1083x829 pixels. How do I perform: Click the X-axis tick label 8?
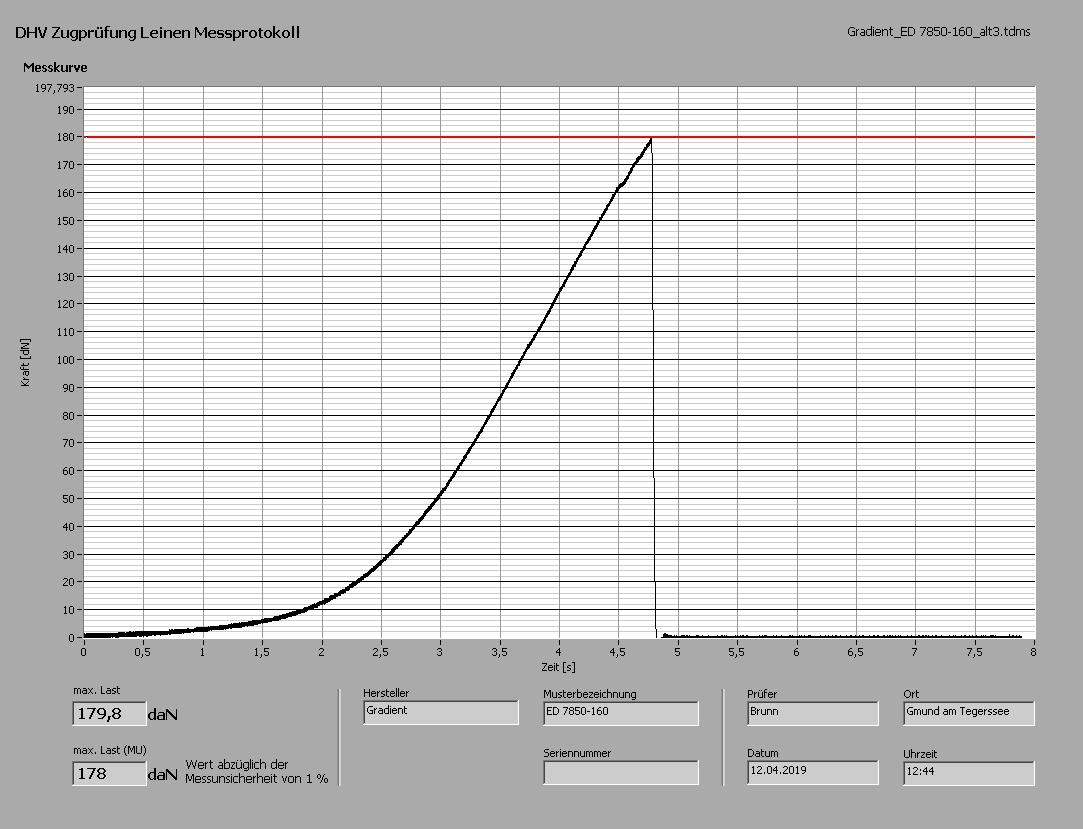(x=1033, y=652)
